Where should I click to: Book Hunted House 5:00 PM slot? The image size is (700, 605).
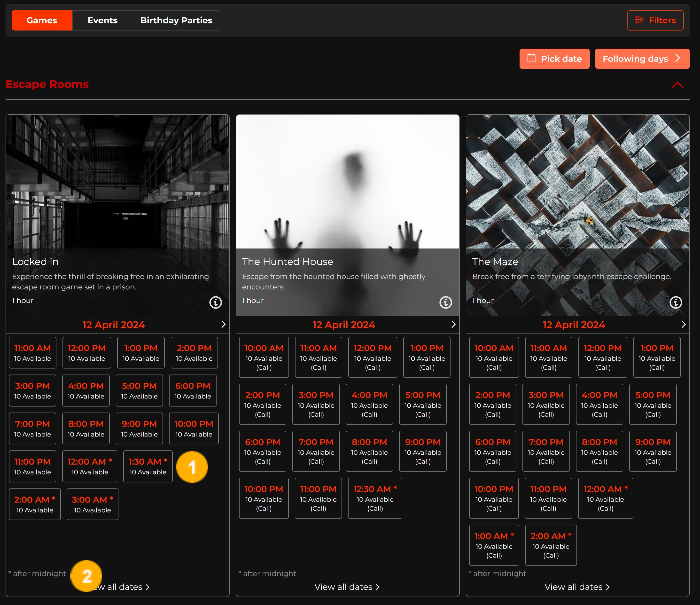423,405
